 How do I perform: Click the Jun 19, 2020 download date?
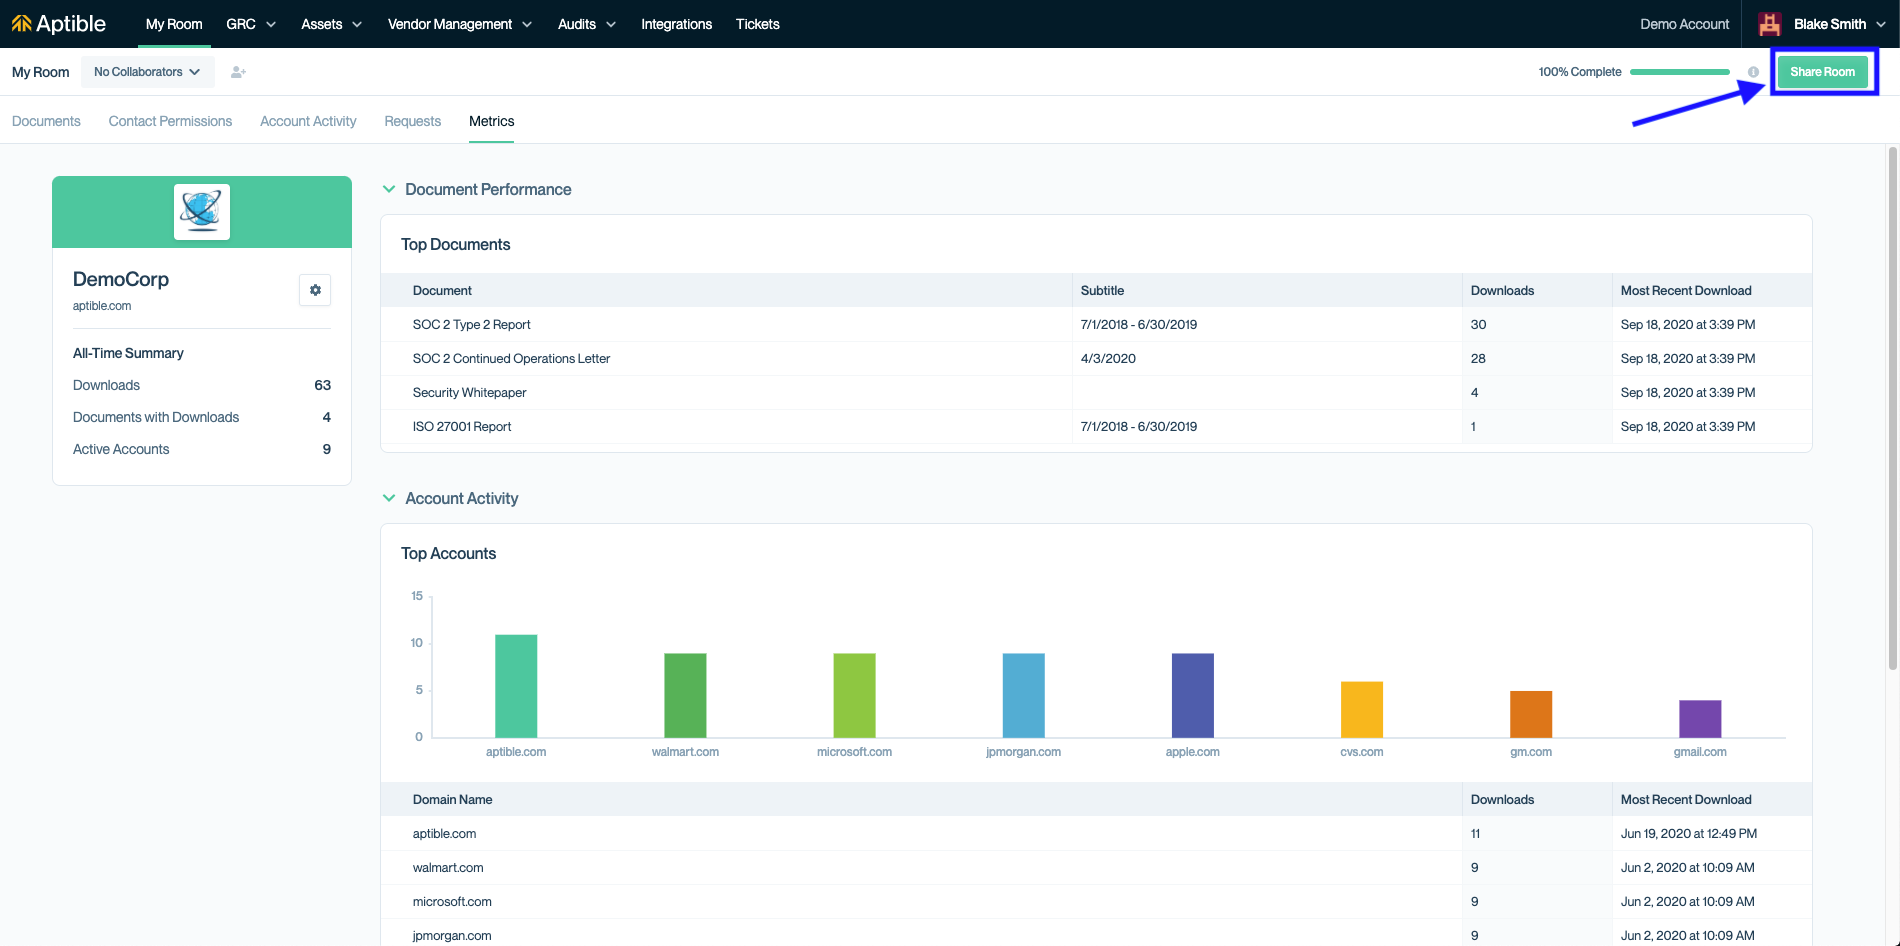point(1689,834)
